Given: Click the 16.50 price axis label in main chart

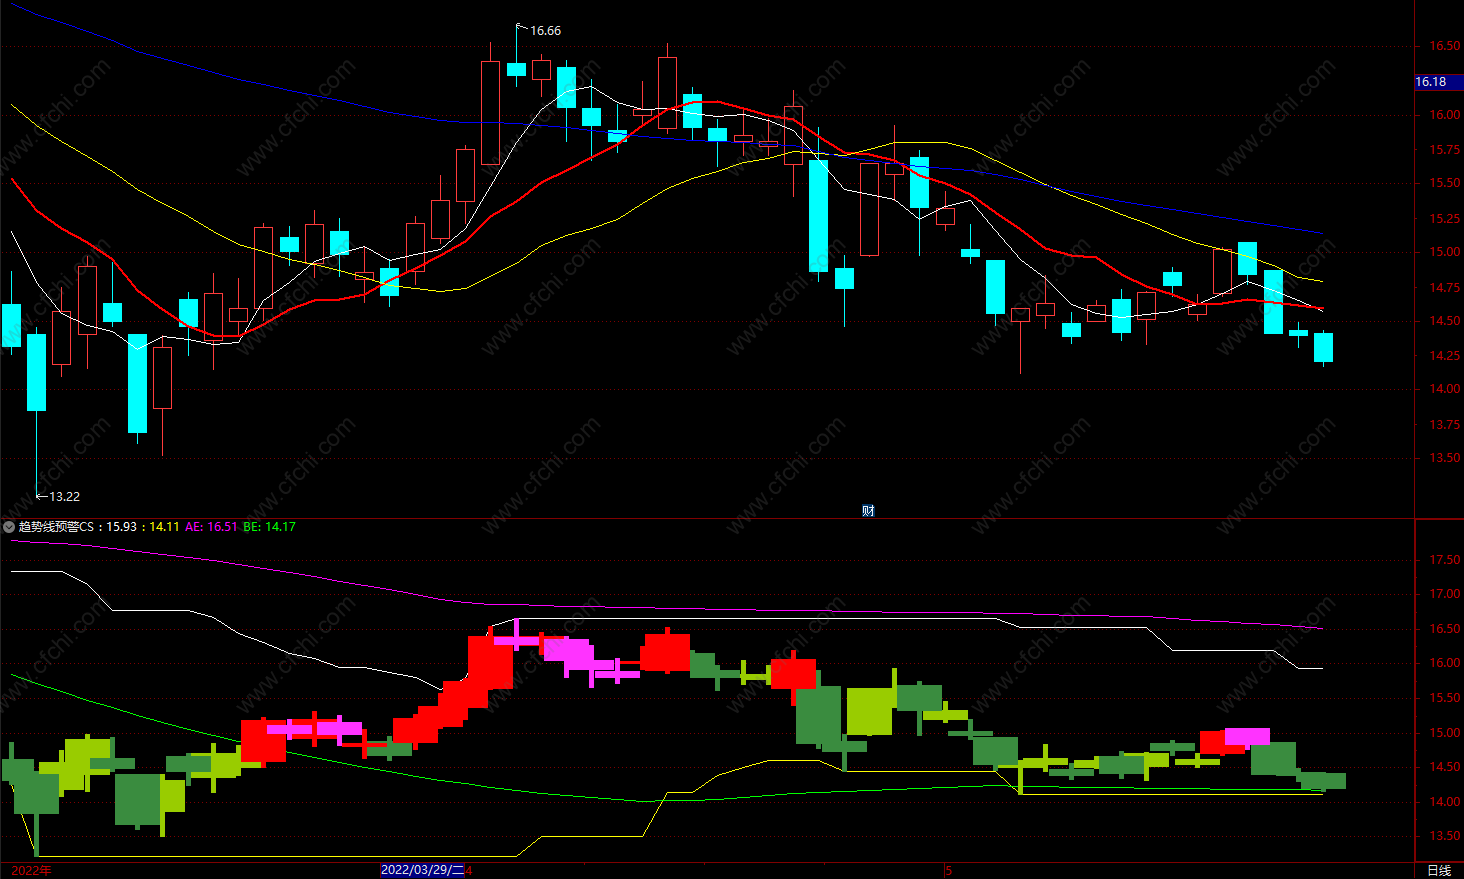Looking at the screenshot, I should pyautogui.click(x=1444, y=46).
